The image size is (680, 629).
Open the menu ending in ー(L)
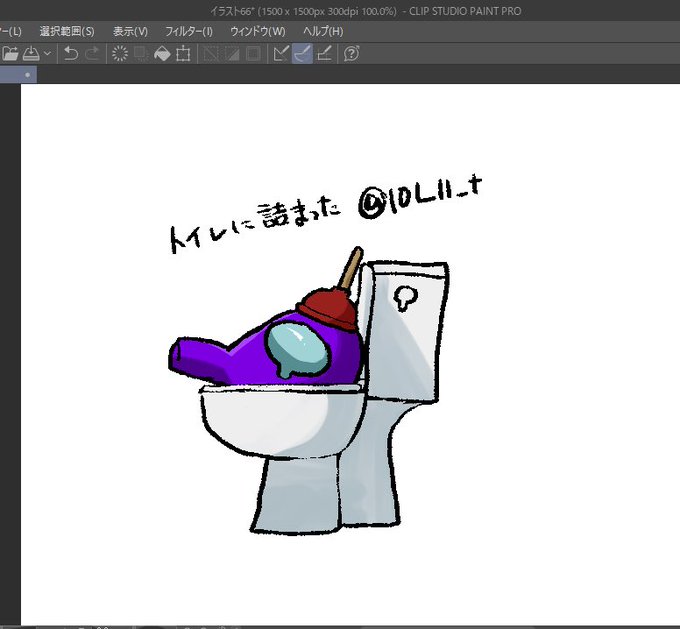point(10,31)
